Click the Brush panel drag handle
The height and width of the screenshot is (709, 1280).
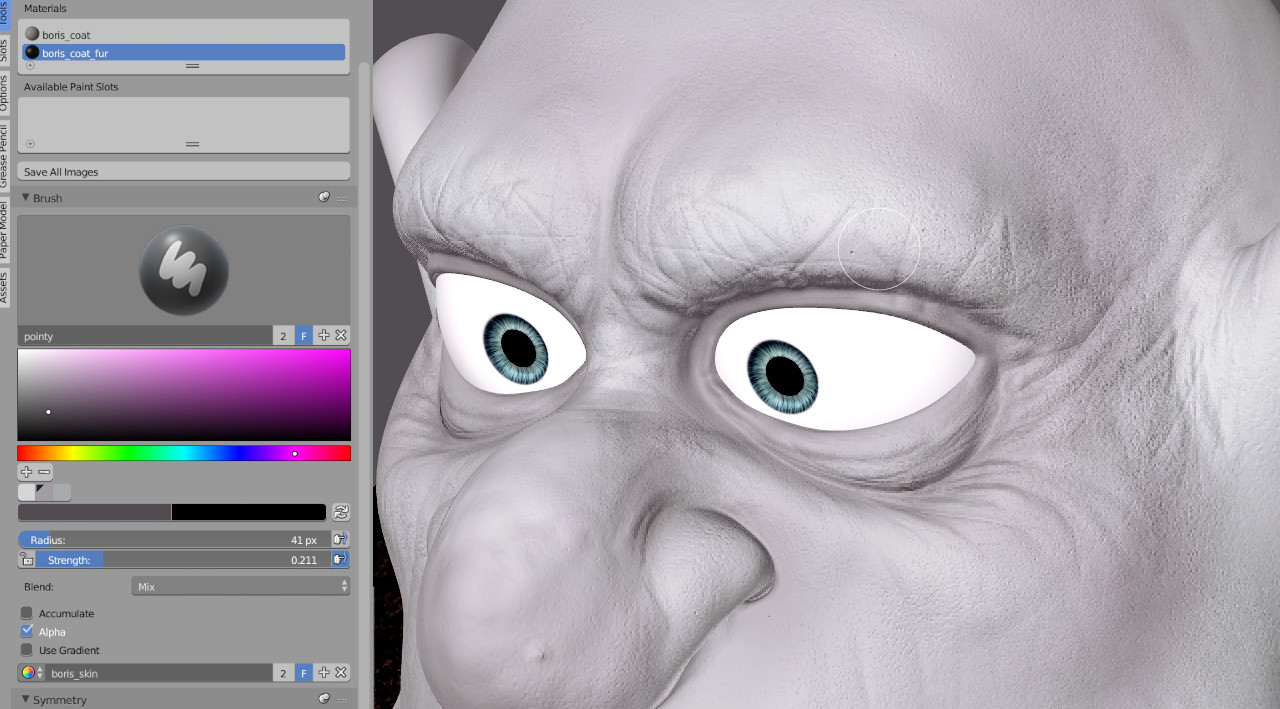(x=341, y=198)
